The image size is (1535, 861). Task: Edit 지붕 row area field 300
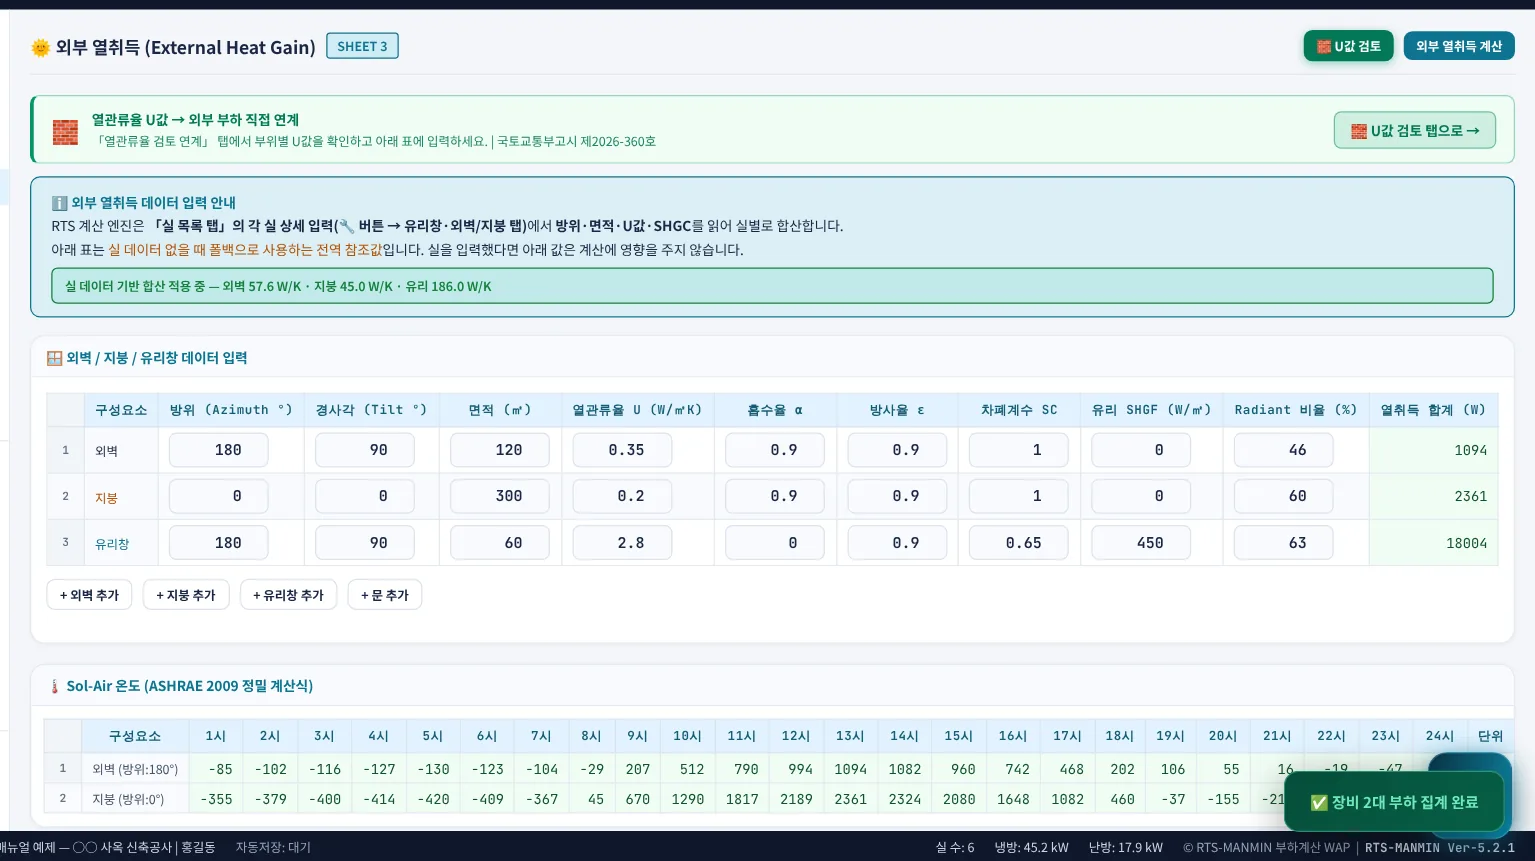click(500, 496)
